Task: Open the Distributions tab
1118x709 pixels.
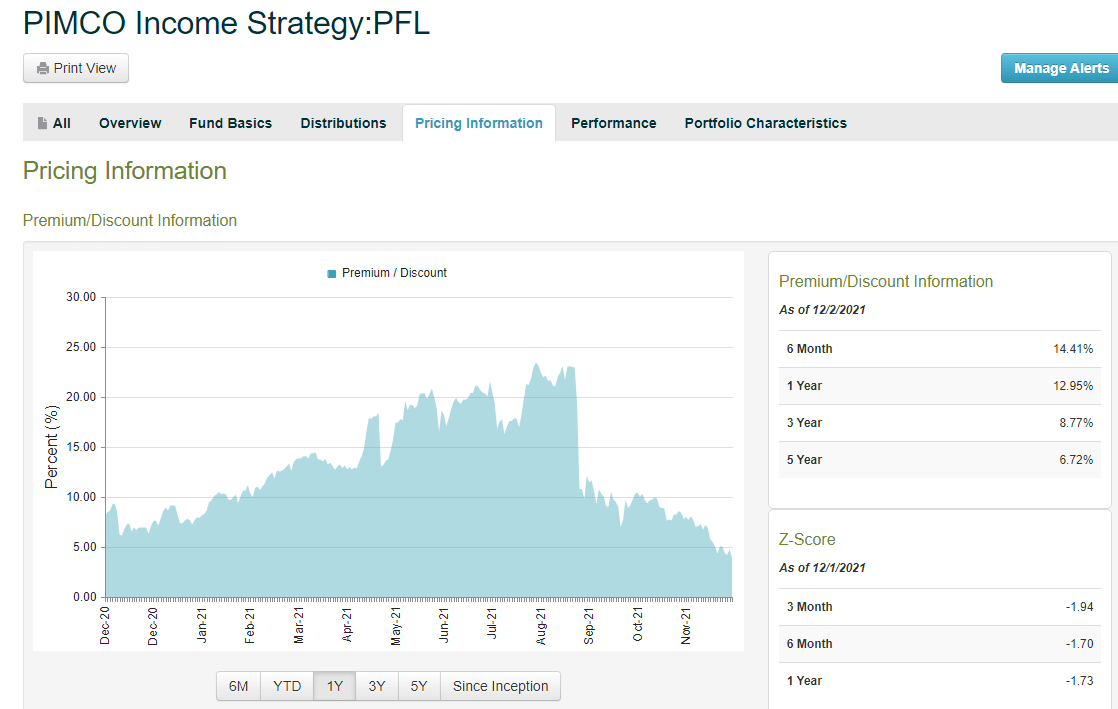Action: (343, 123)
